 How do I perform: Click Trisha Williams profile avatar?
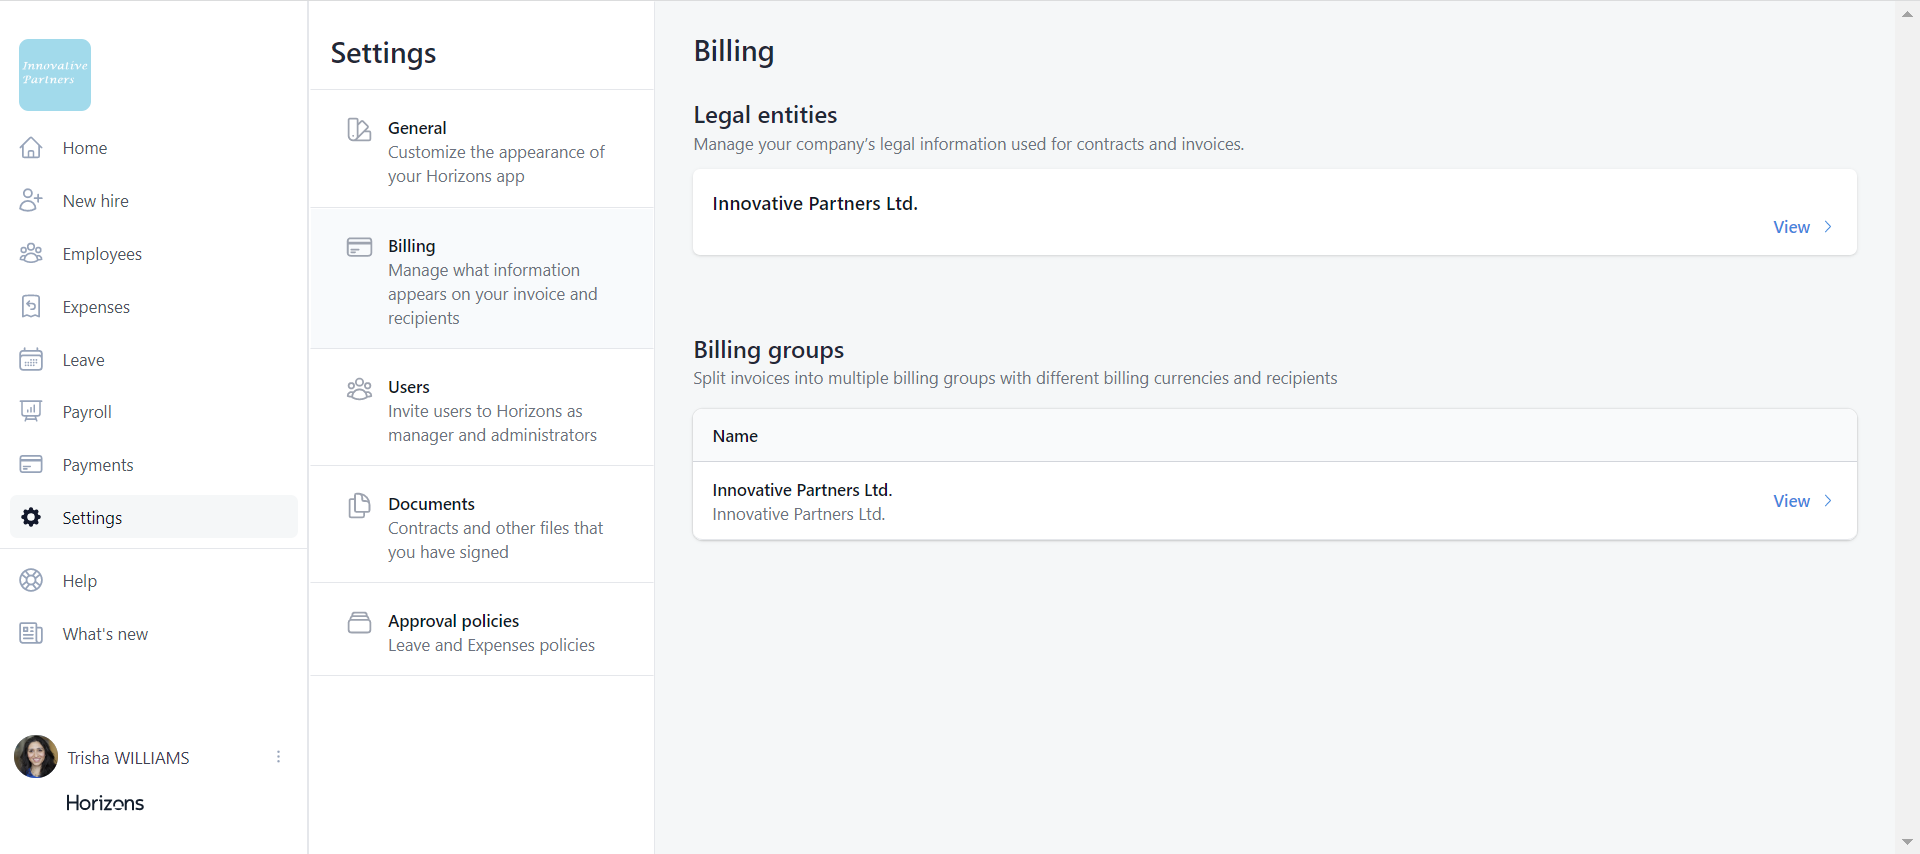36,757
